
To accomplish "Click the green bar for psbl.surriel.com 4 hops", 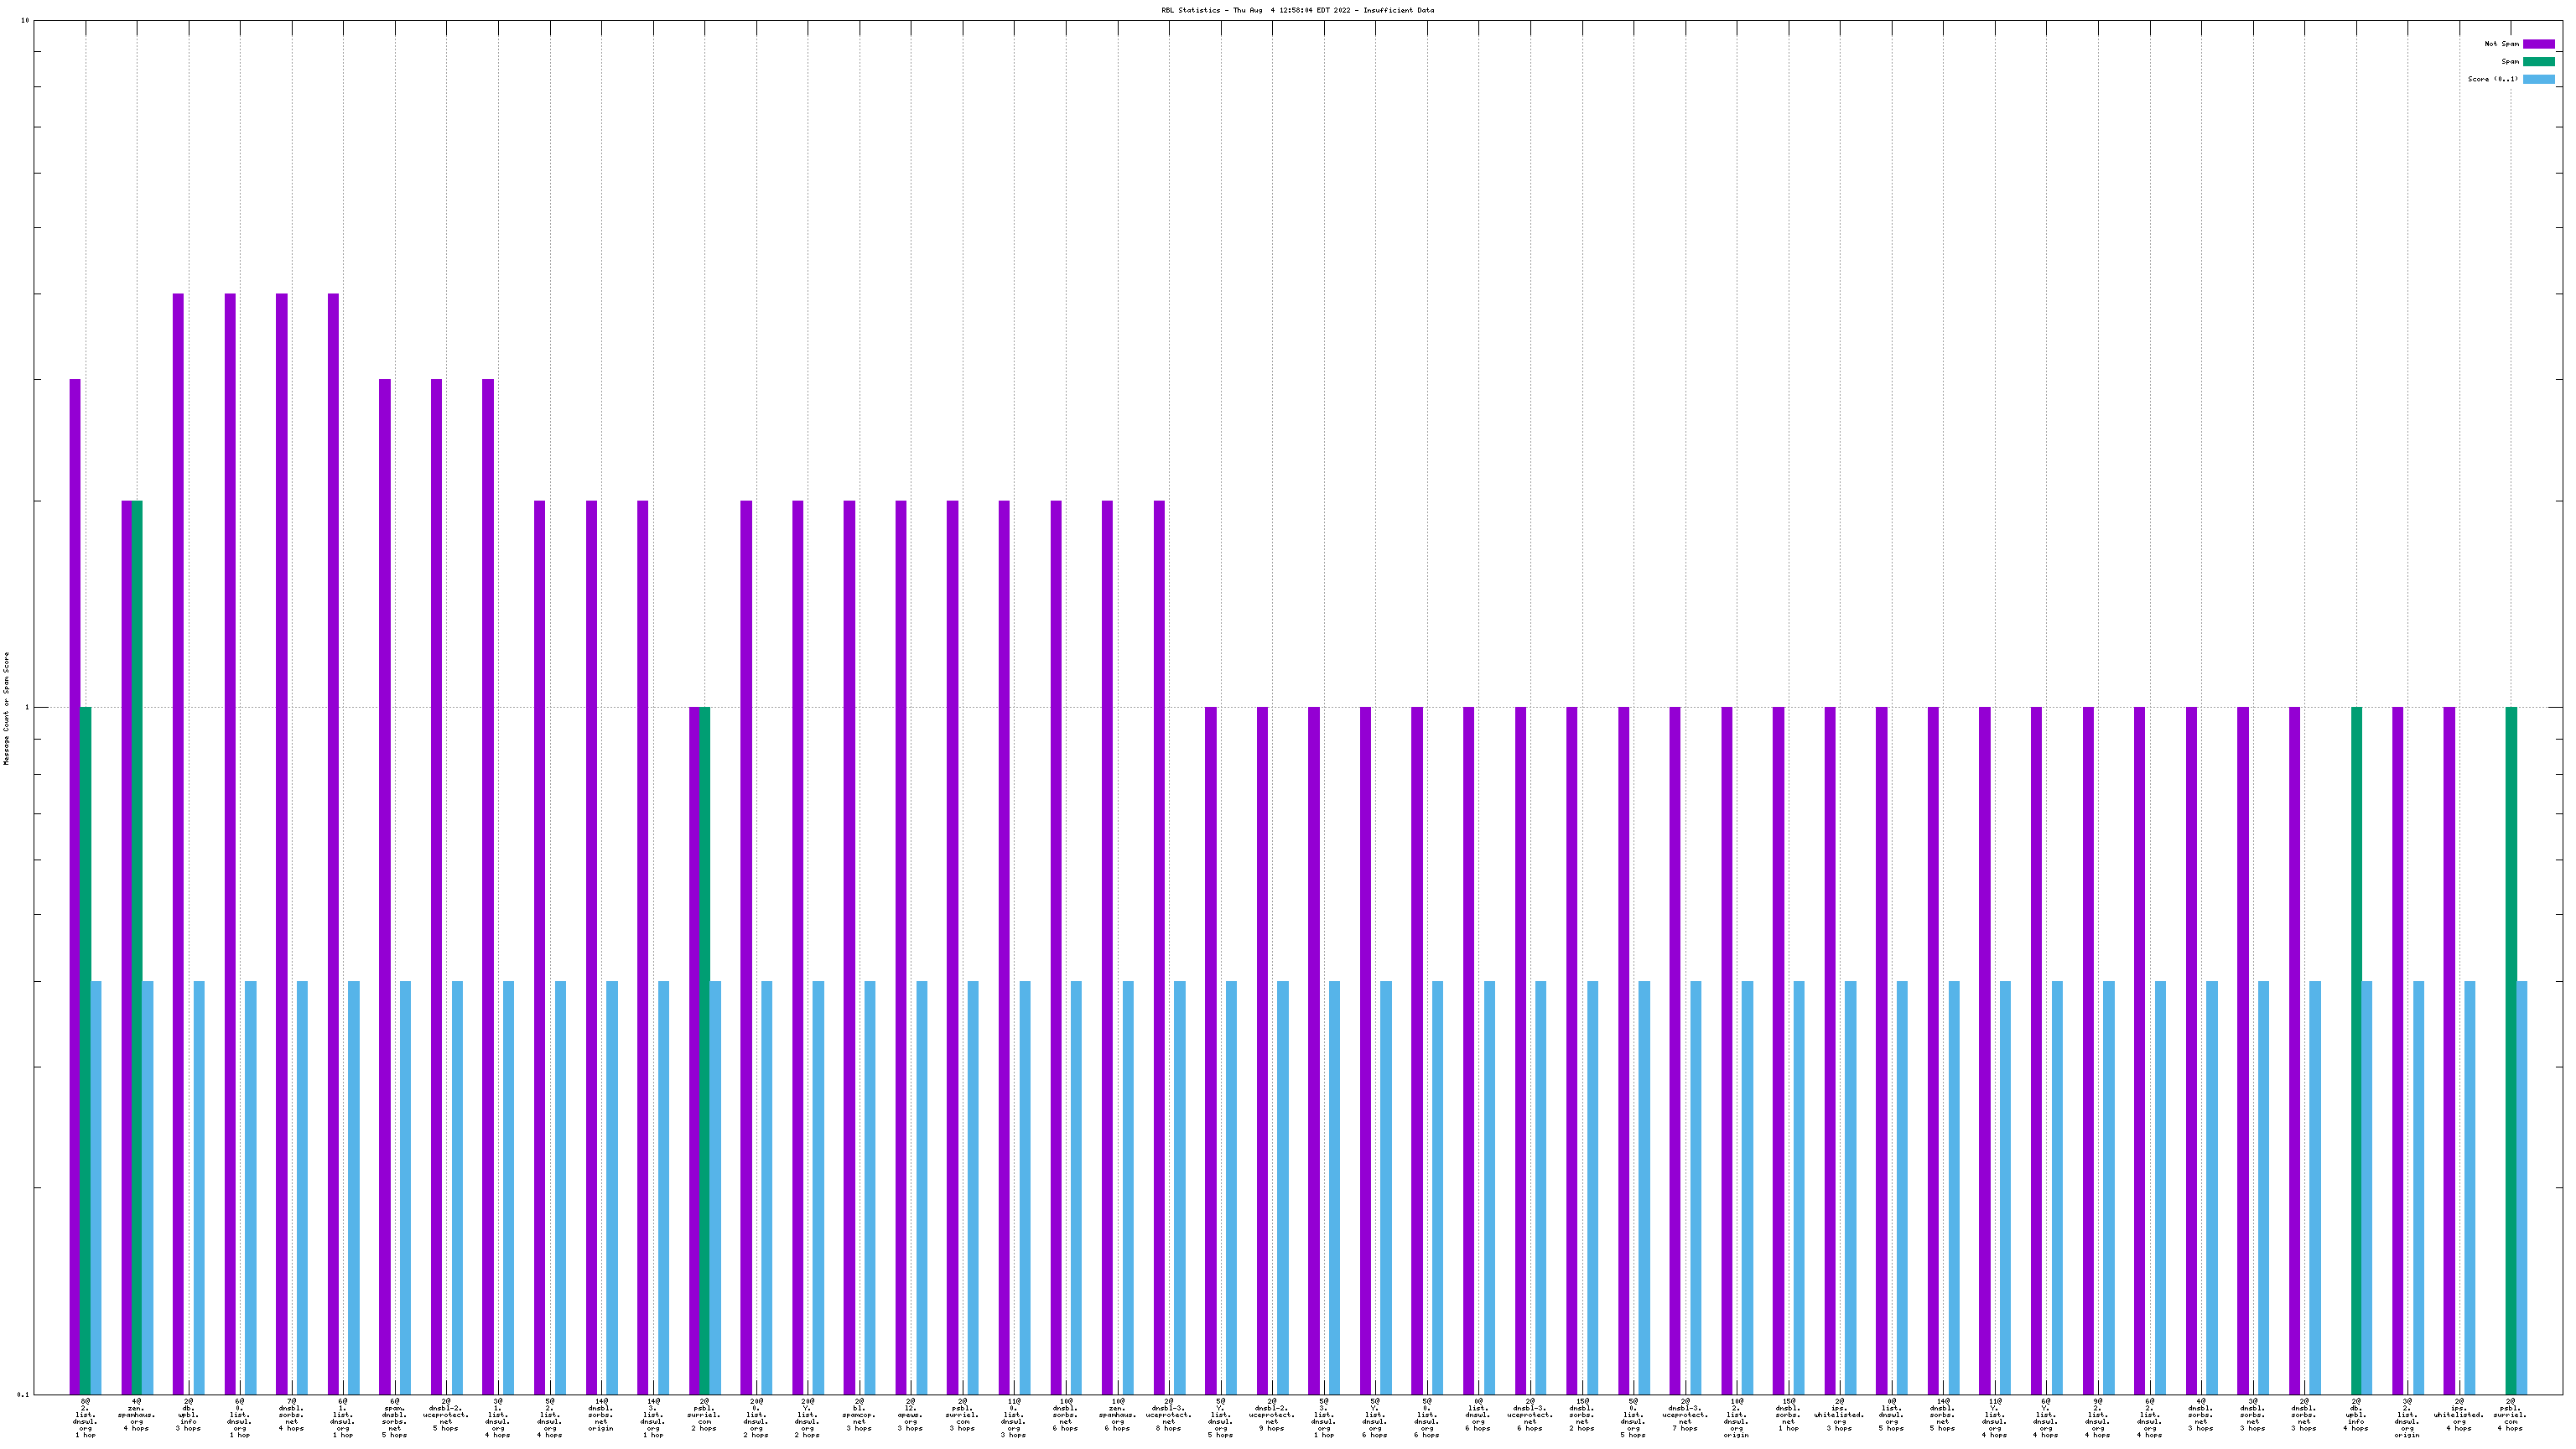I will point(2510,1050).
